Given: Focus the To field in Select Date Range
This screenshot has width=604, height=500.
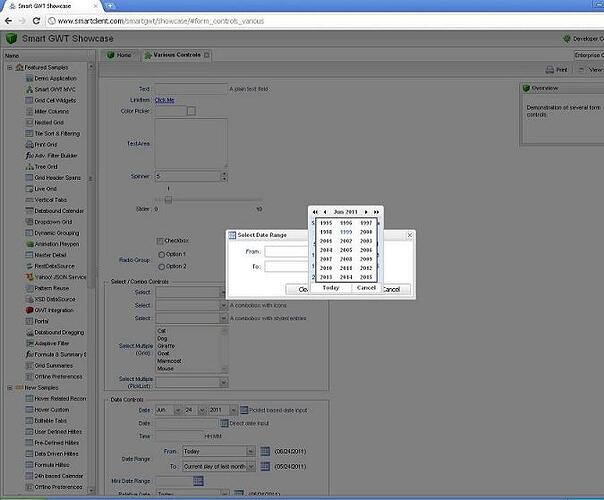Looking at the screenshot, I should 287,267.
